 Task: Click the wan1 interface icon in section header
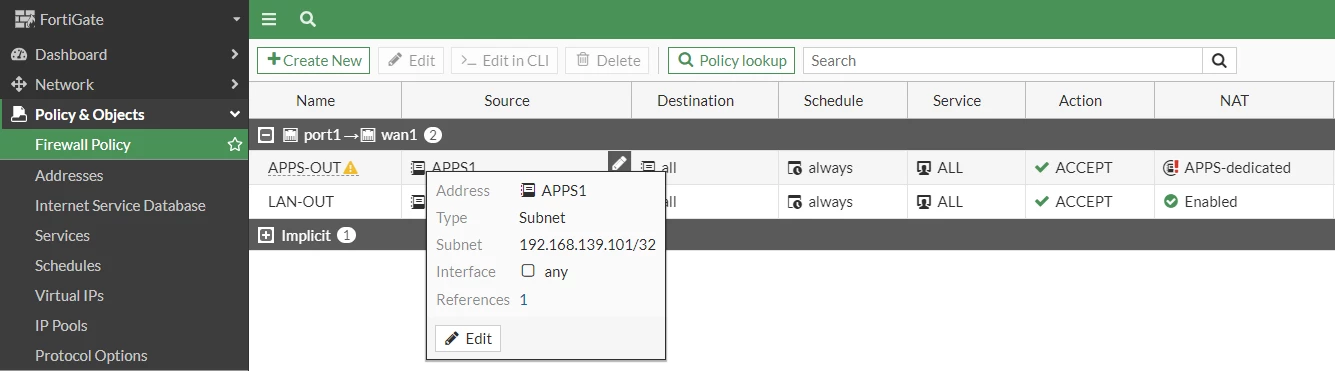coord(368,134)
